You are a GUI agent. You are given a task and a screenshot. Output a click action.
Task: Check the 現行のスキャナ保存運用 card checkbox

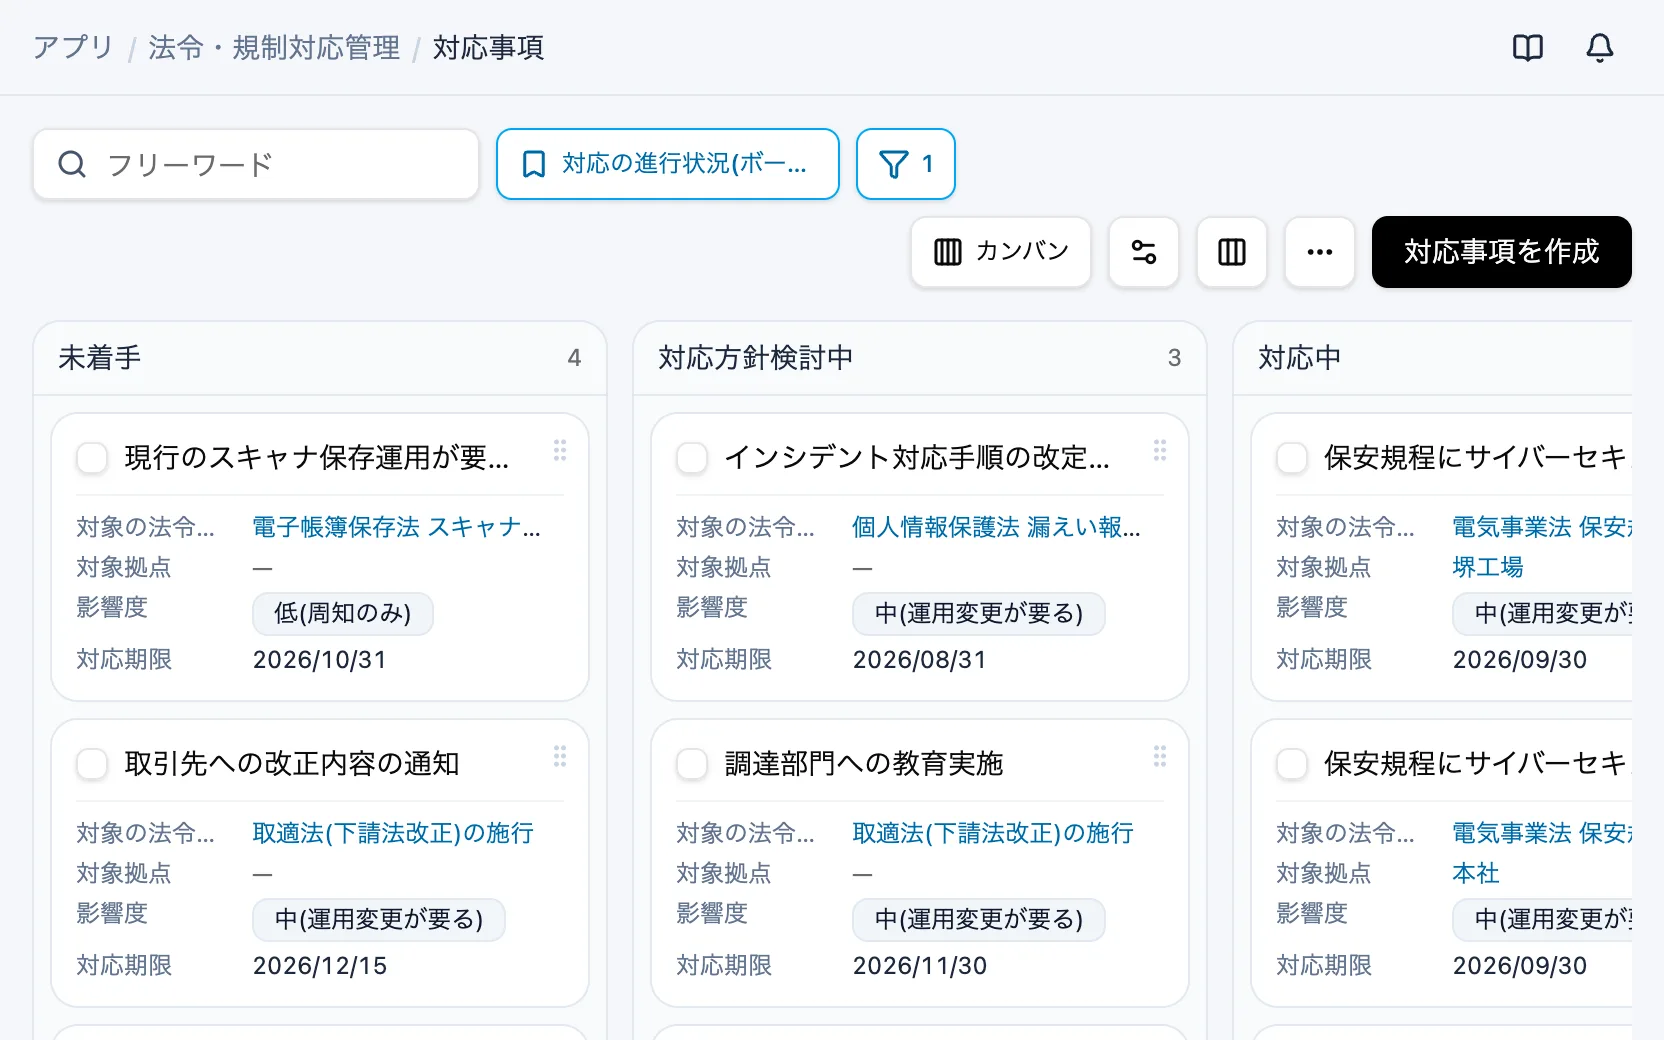click(x=92, y=458)
